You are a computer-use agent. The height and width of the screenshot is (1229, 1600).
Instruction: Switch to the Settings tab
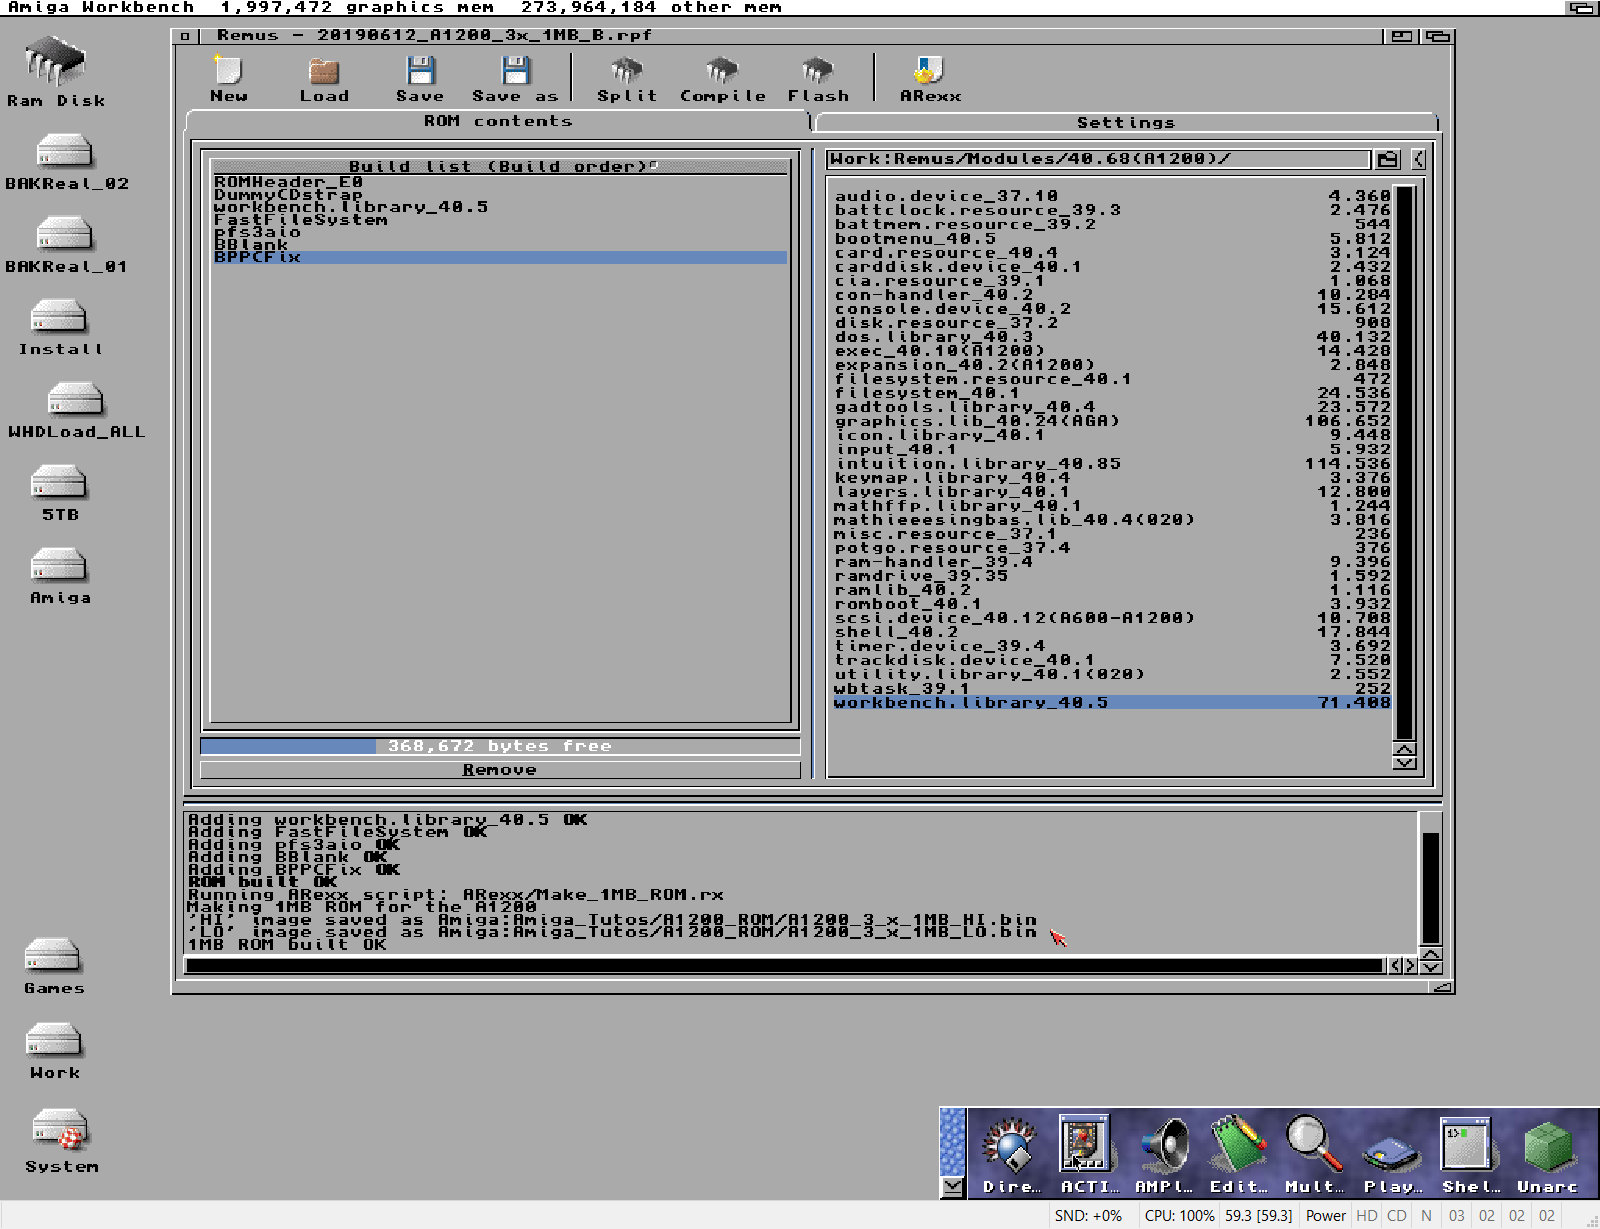[1126, 122]
